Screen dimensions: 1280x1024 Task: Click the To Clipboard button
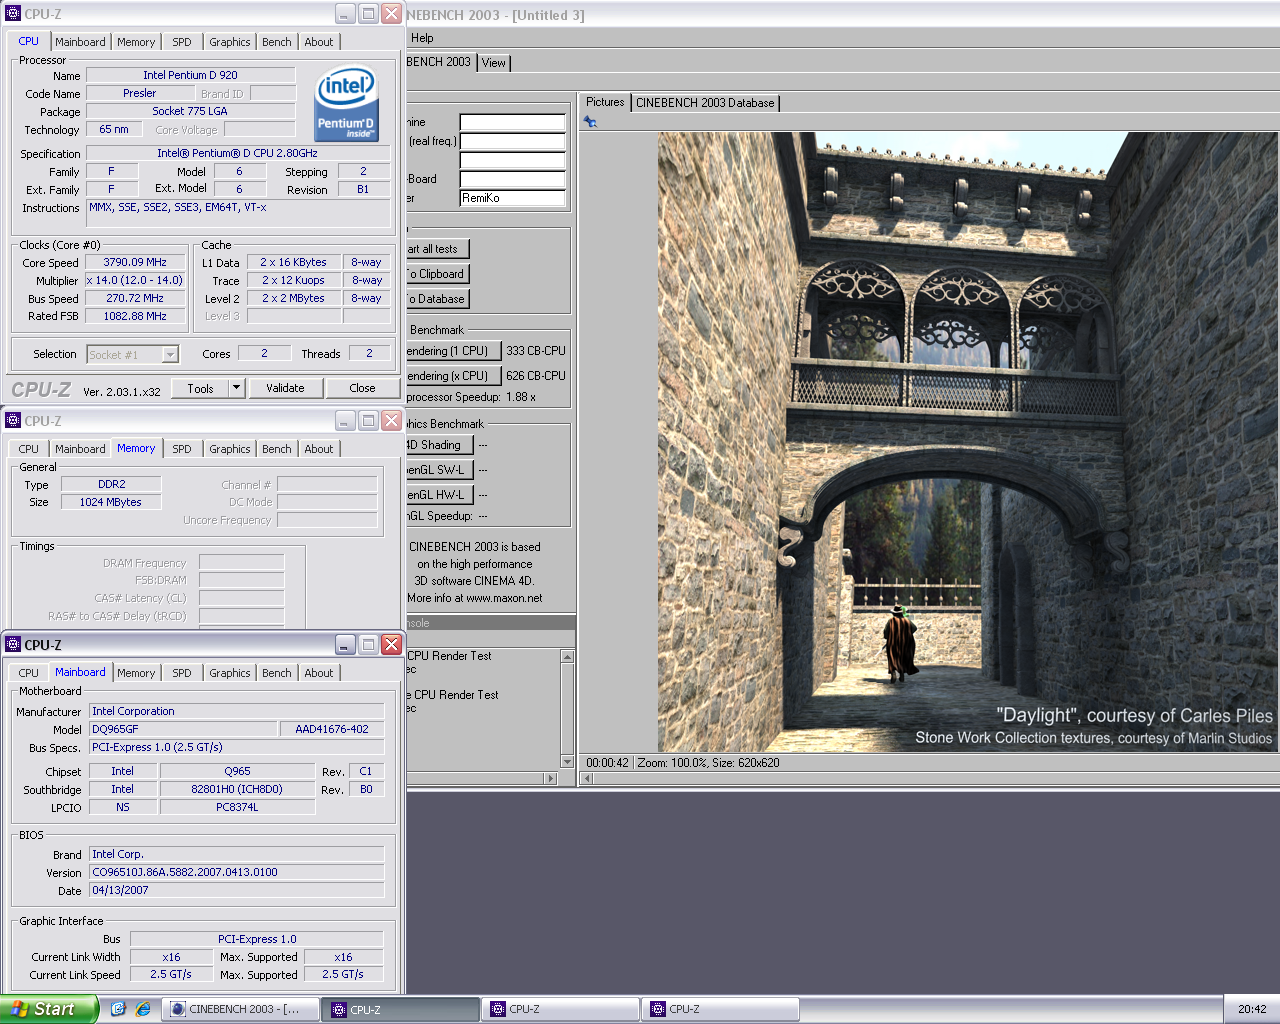(x=437, y=274)
